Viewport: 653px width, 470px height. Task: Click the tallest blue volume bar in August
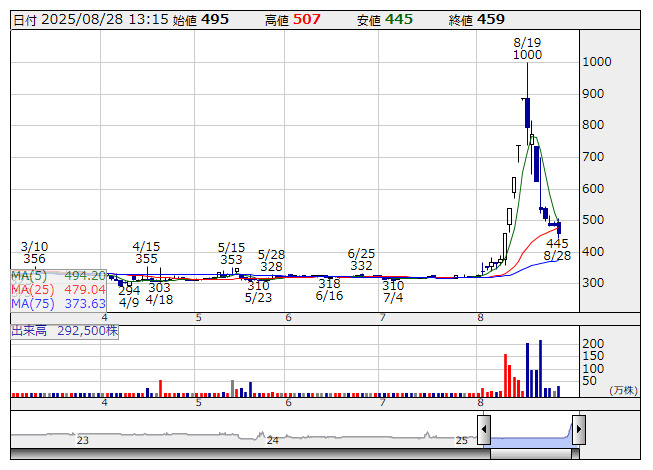[x=540, y=367]
